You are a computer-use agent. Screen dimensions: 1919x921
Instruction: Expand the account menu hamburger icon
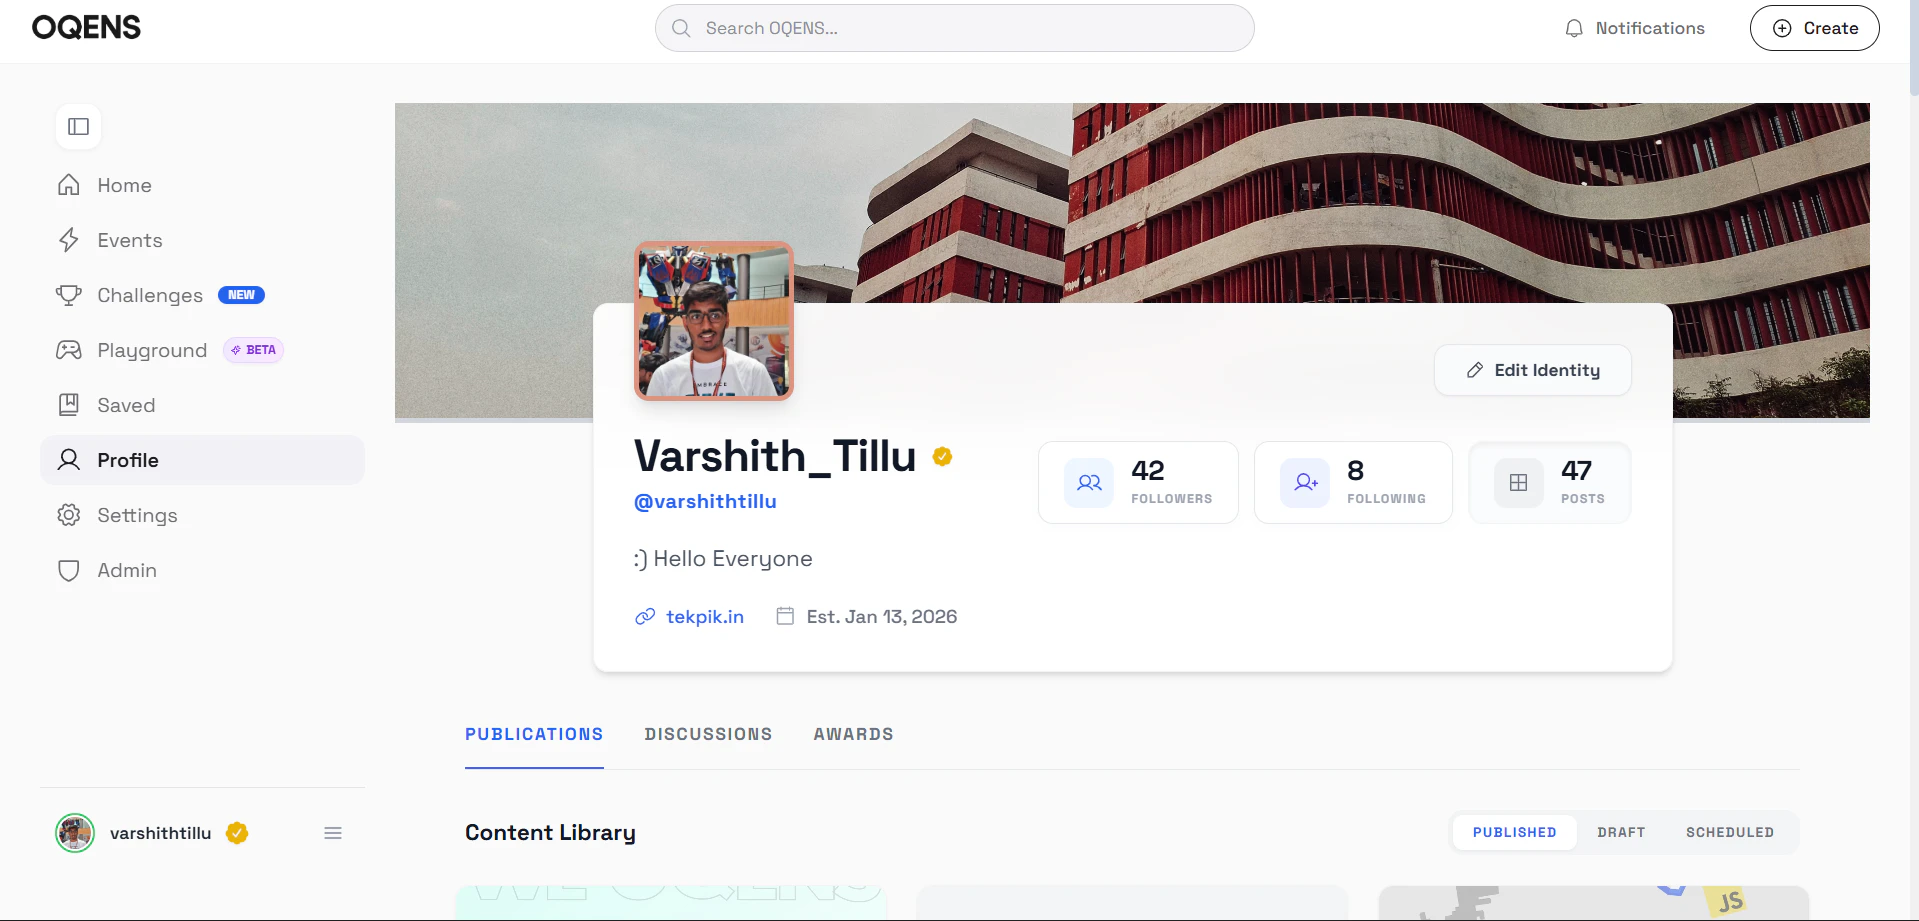coord(333,833)
